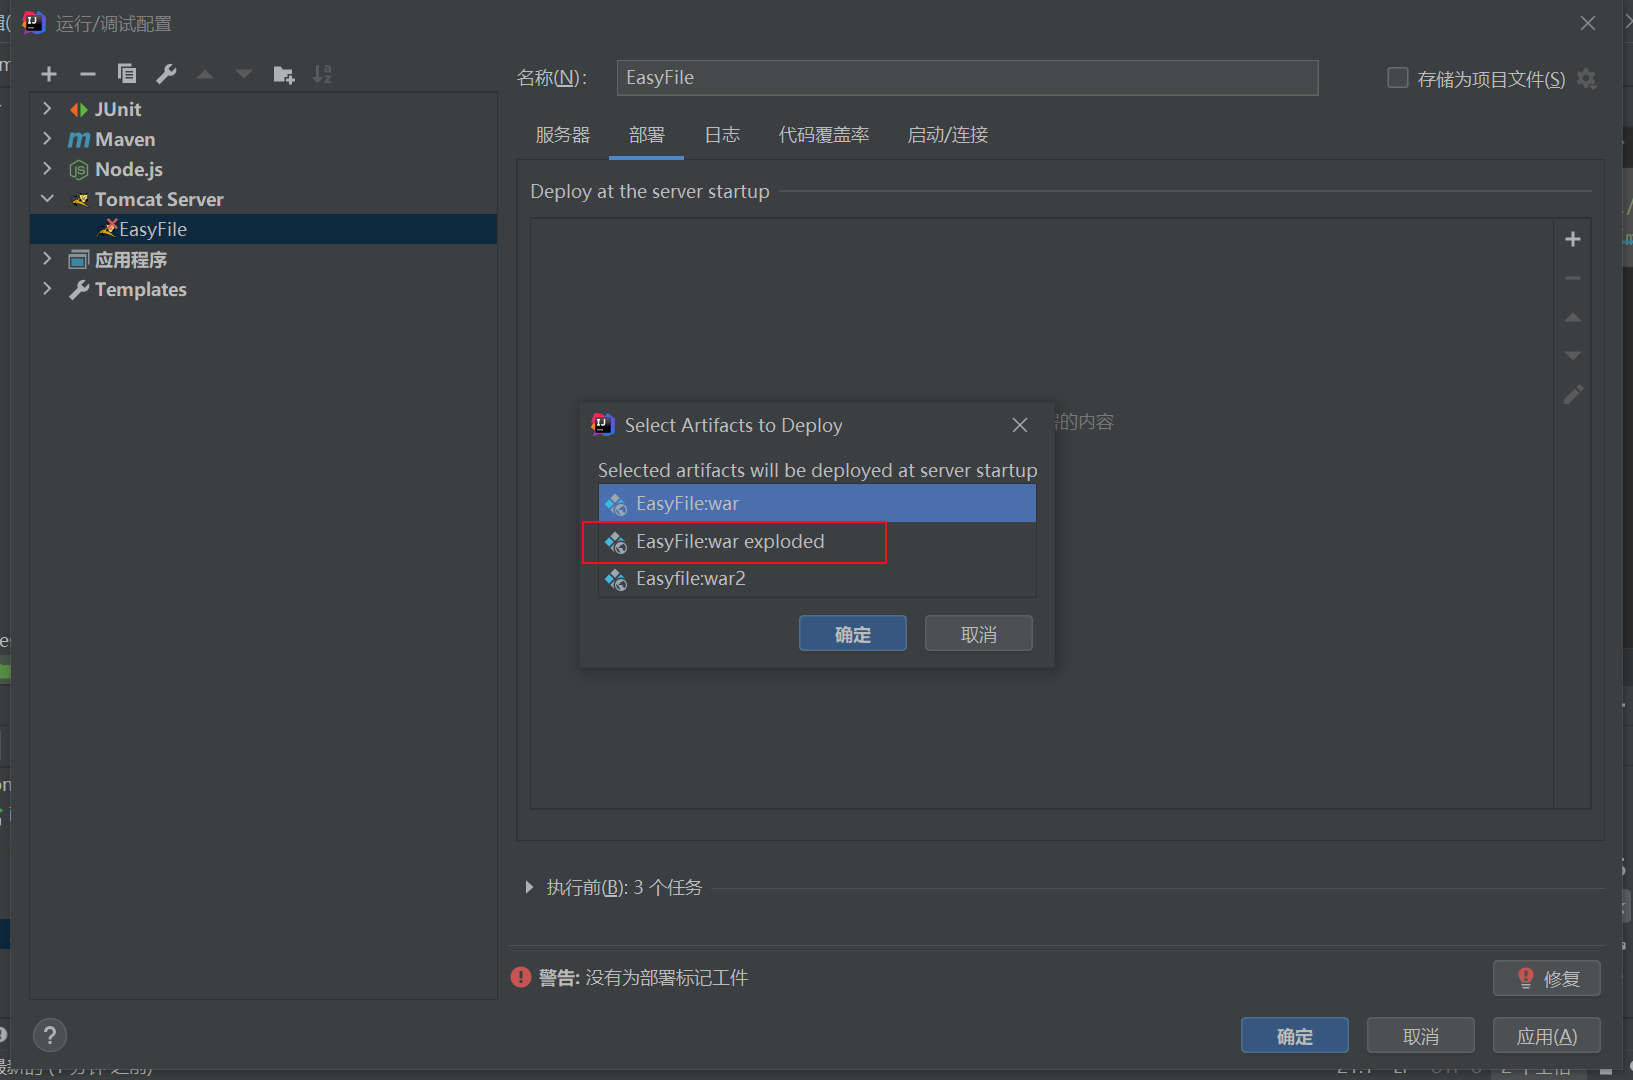Image resolution: width=1633 pixels, height=1080 pixels.
Task: Switch to the 代码覆盖率 tab
Action: click(824, 135)
